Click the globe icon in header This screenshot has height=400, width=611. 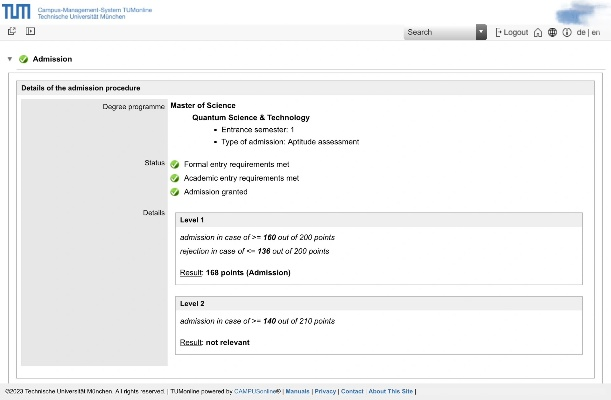(x=552, y=32)
